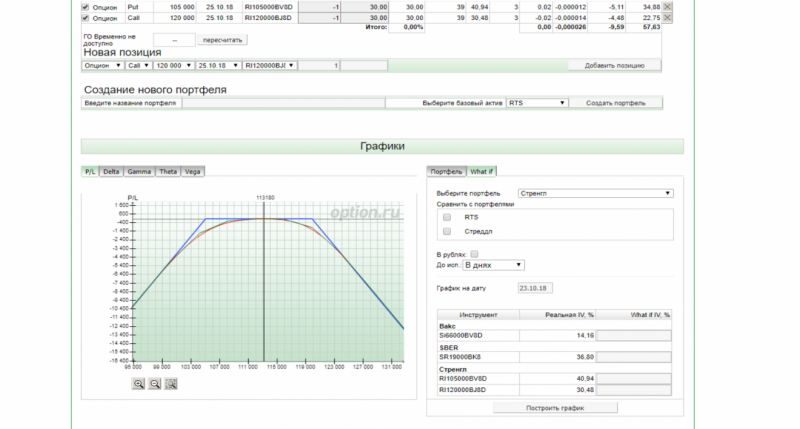
Task: Click the 'Графики' section header
Action: (x=382, y=146)
